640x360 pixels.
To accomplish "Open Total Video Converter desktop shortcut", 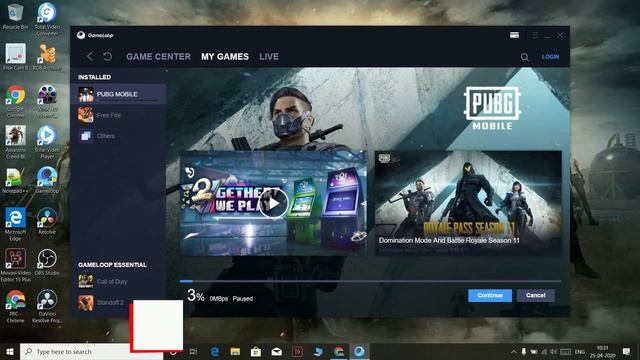I will pos(47,19).
